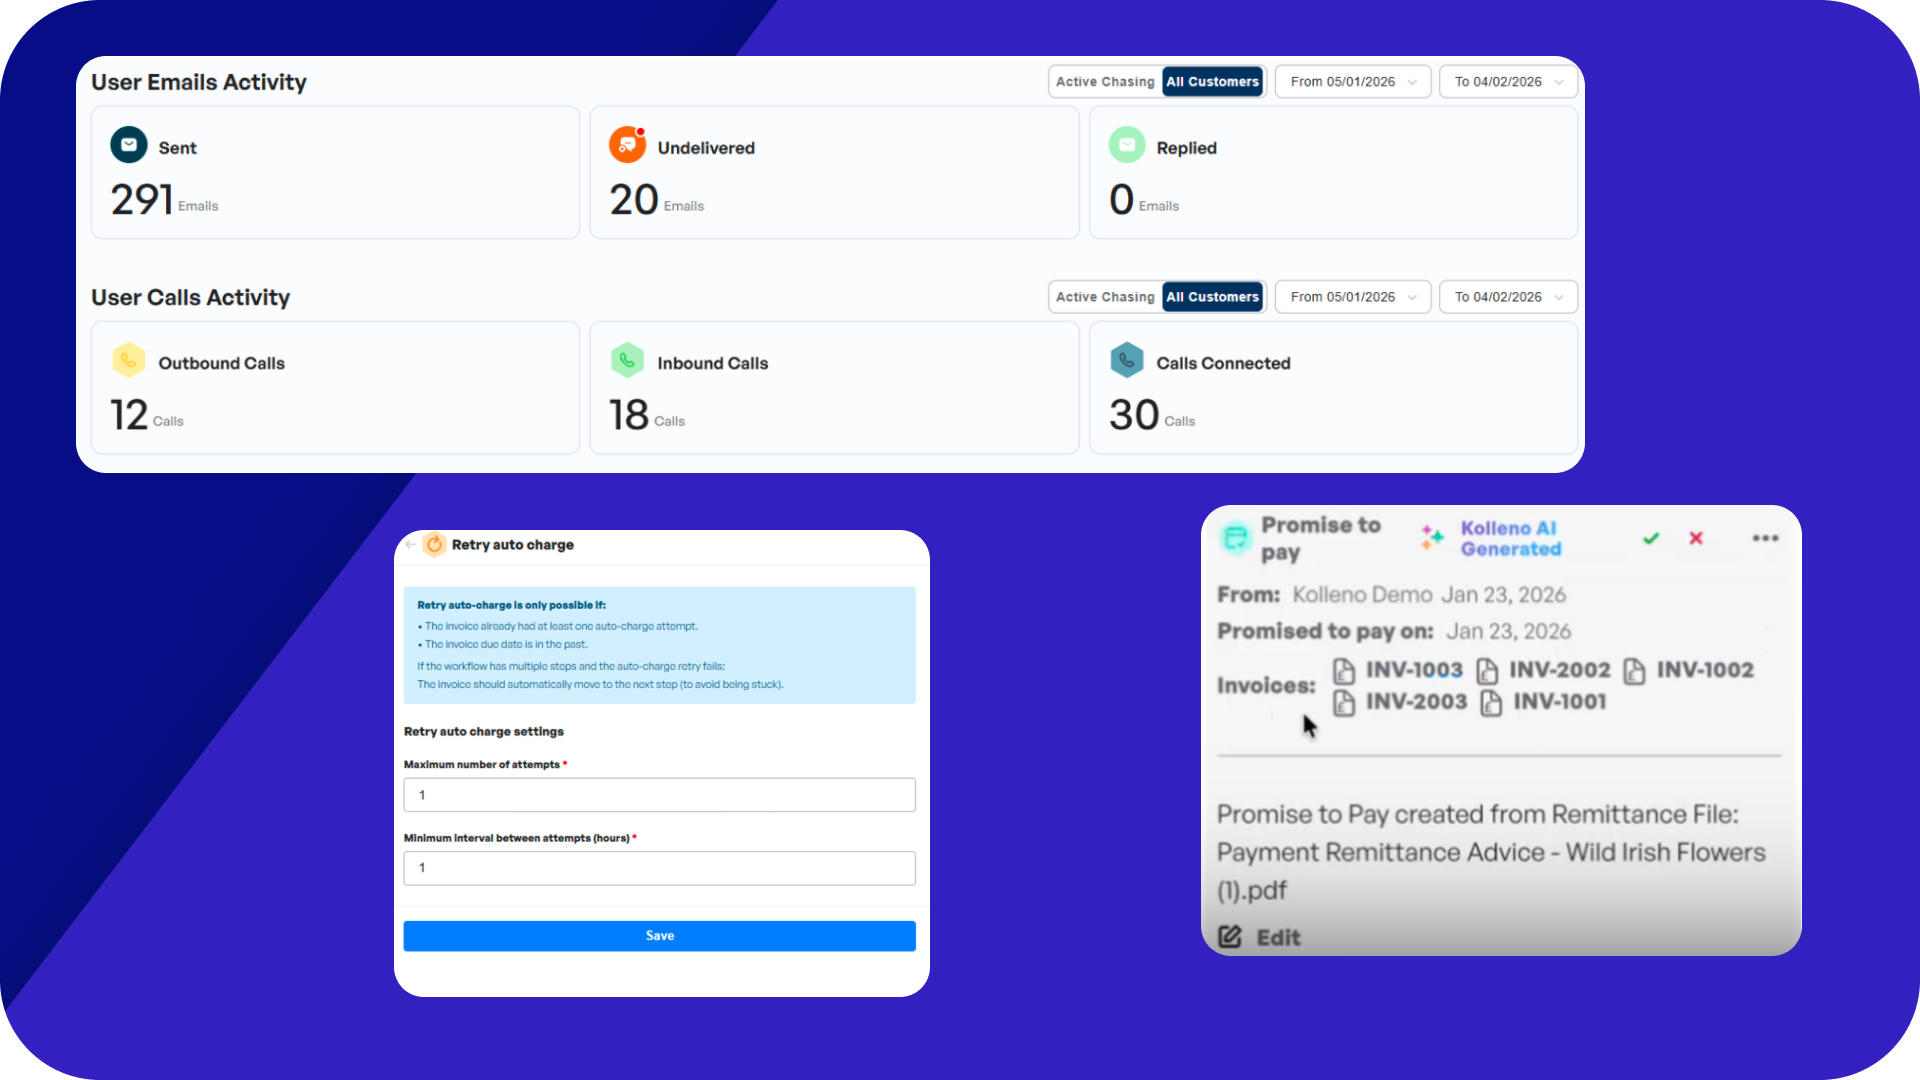Reject promise to pay with red X

click(1696, 538)
